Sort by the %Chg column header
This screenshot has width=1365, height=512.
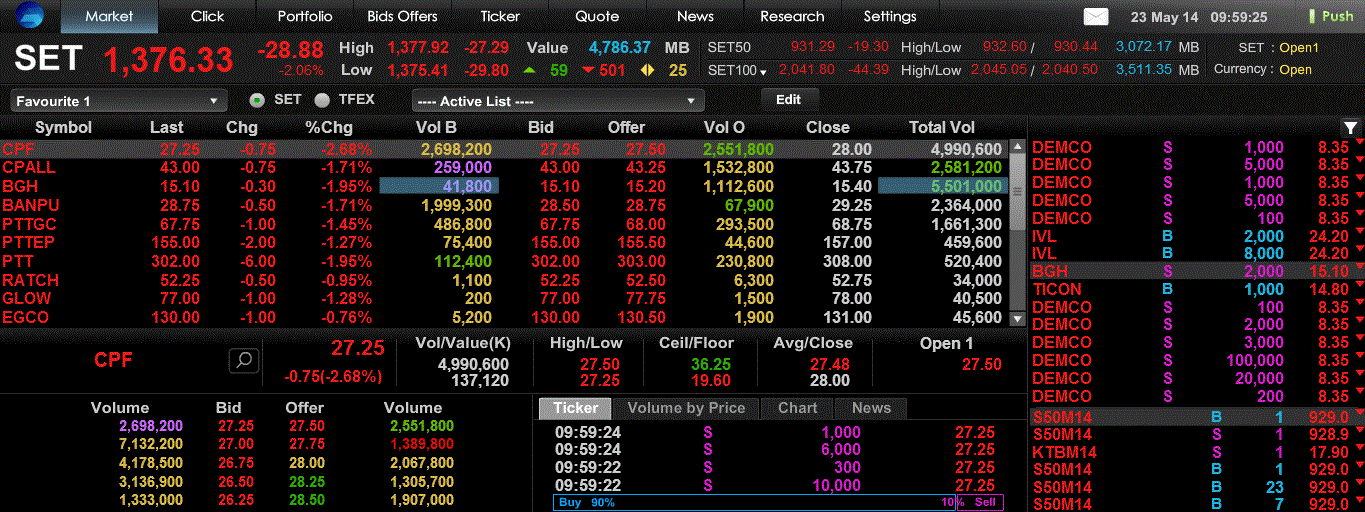coord(329,128)
